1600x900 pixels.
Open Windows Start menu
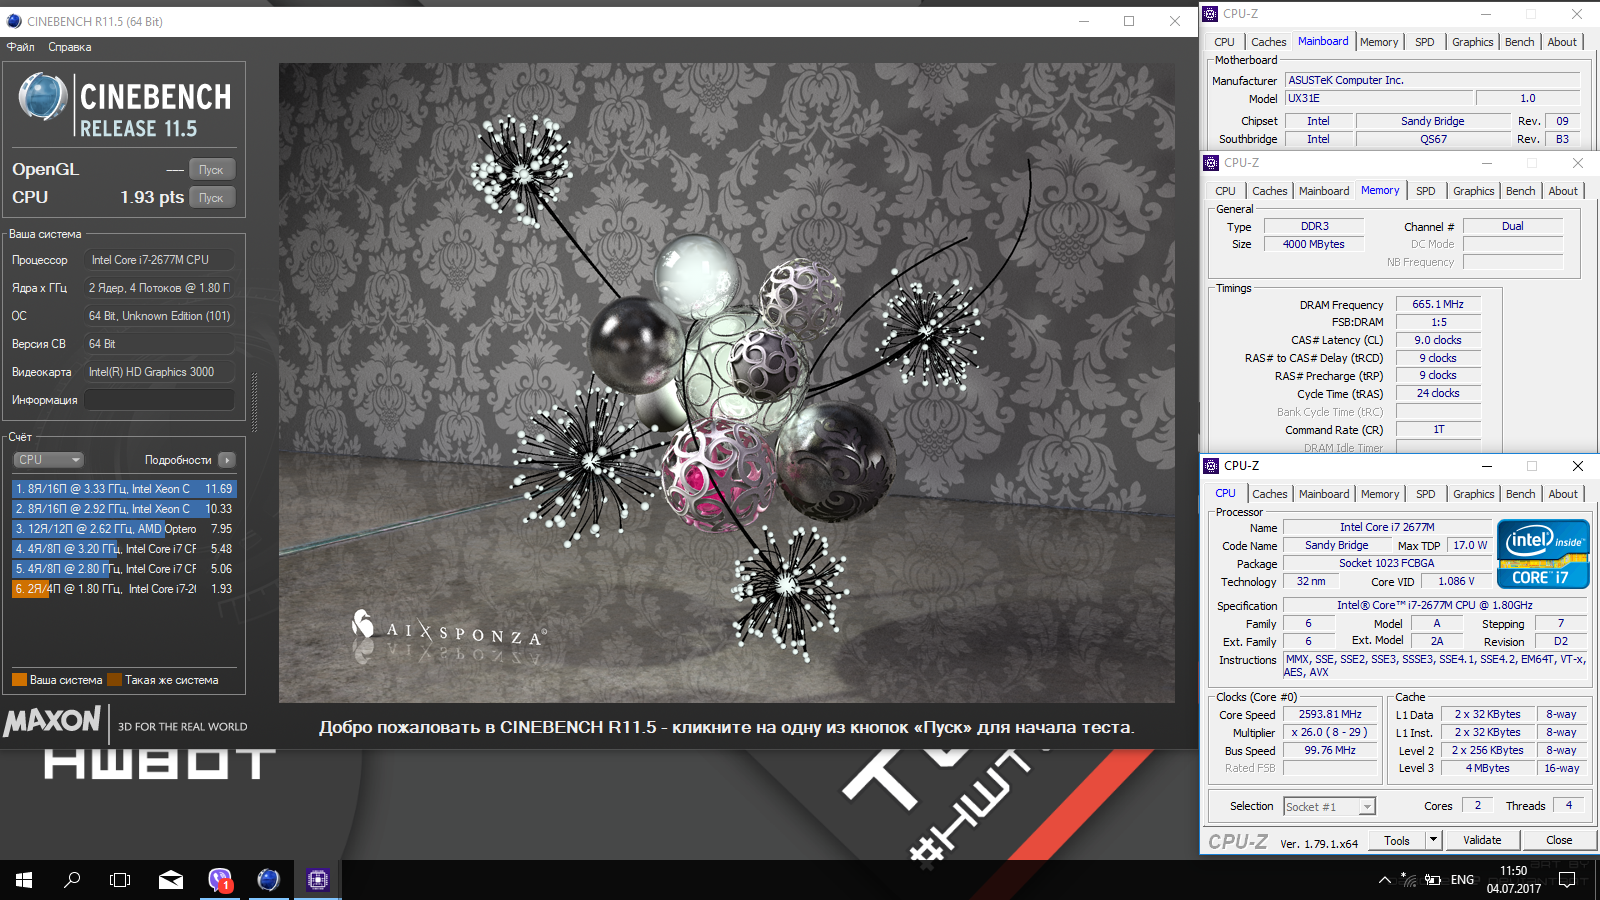click(24, 880)
